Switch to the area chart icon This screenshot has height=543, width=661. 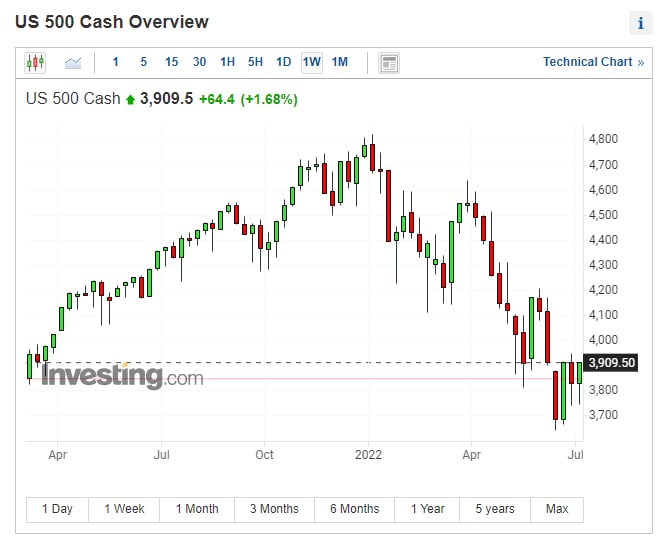pyautogui.click(x=73, y=63)
